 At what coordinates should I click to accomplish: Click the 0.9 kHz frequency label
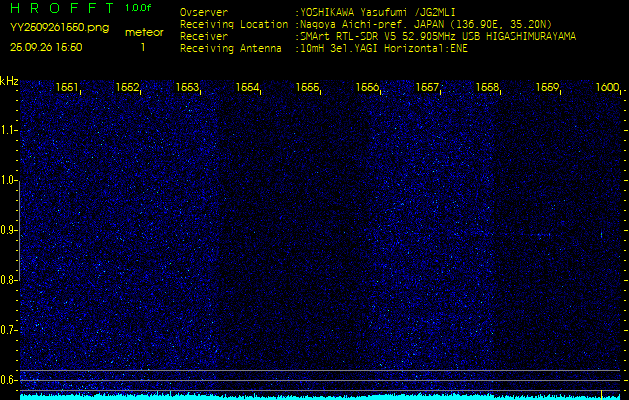8,230
